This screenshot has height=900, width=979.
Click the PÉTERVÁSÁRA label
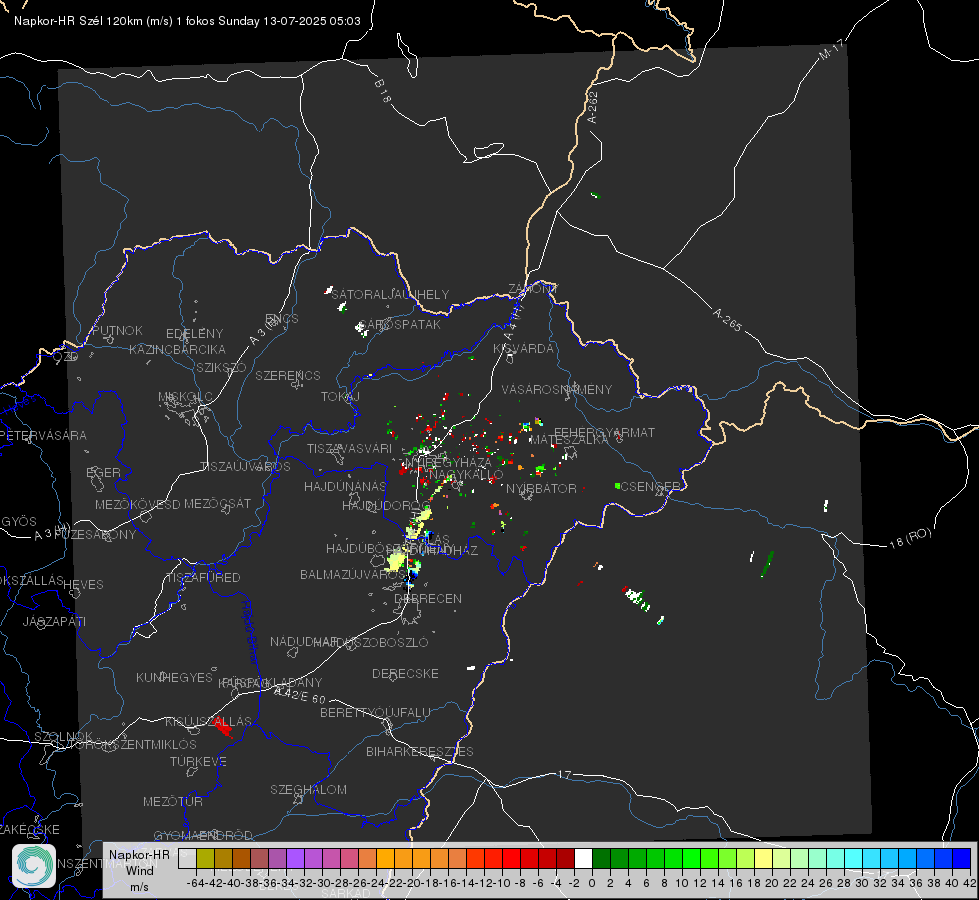pos(44,435)
